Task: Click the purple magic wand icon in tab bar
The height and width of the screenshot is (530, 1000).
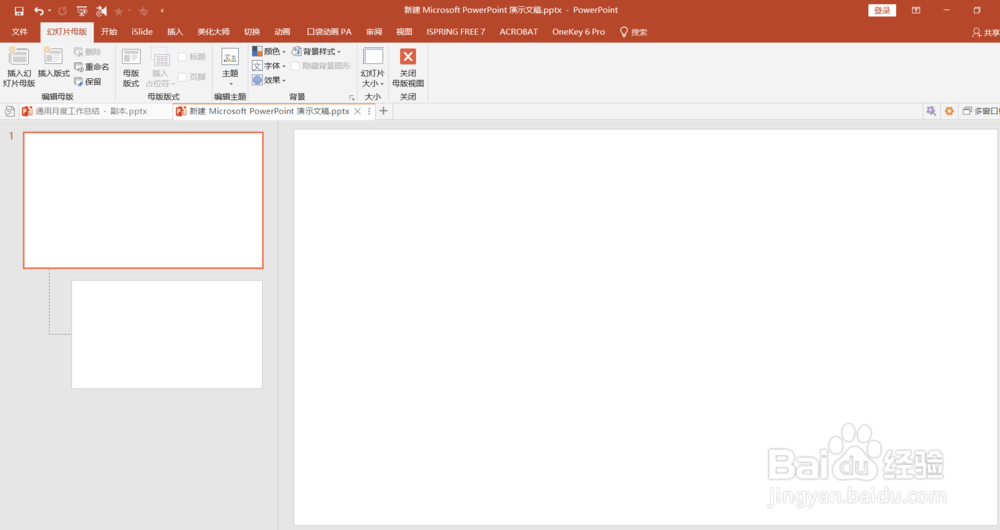Action: click(x=931, y=111)
